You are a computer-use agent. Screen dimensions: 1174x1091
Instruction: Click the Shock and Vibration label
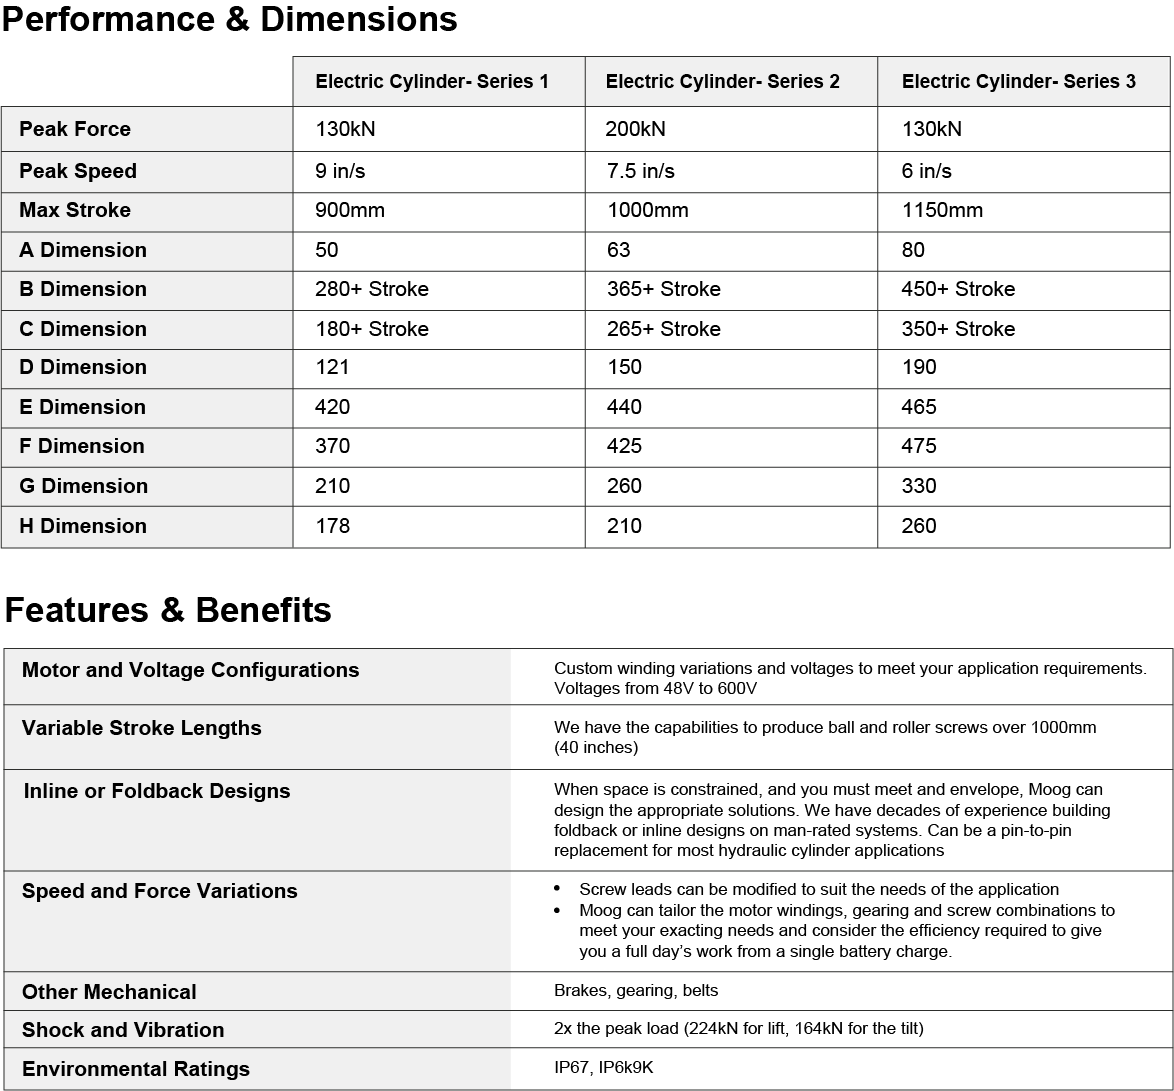(x=123, y=1030)
